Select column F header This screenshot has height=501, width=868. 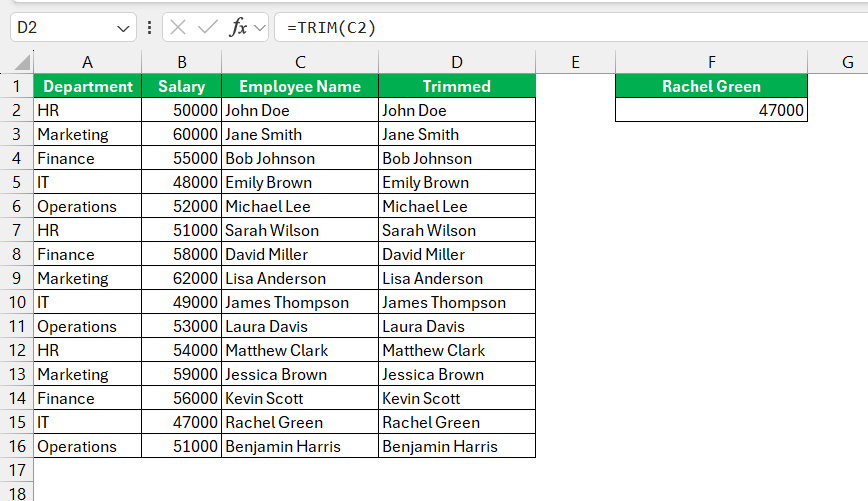pos(711,62)
